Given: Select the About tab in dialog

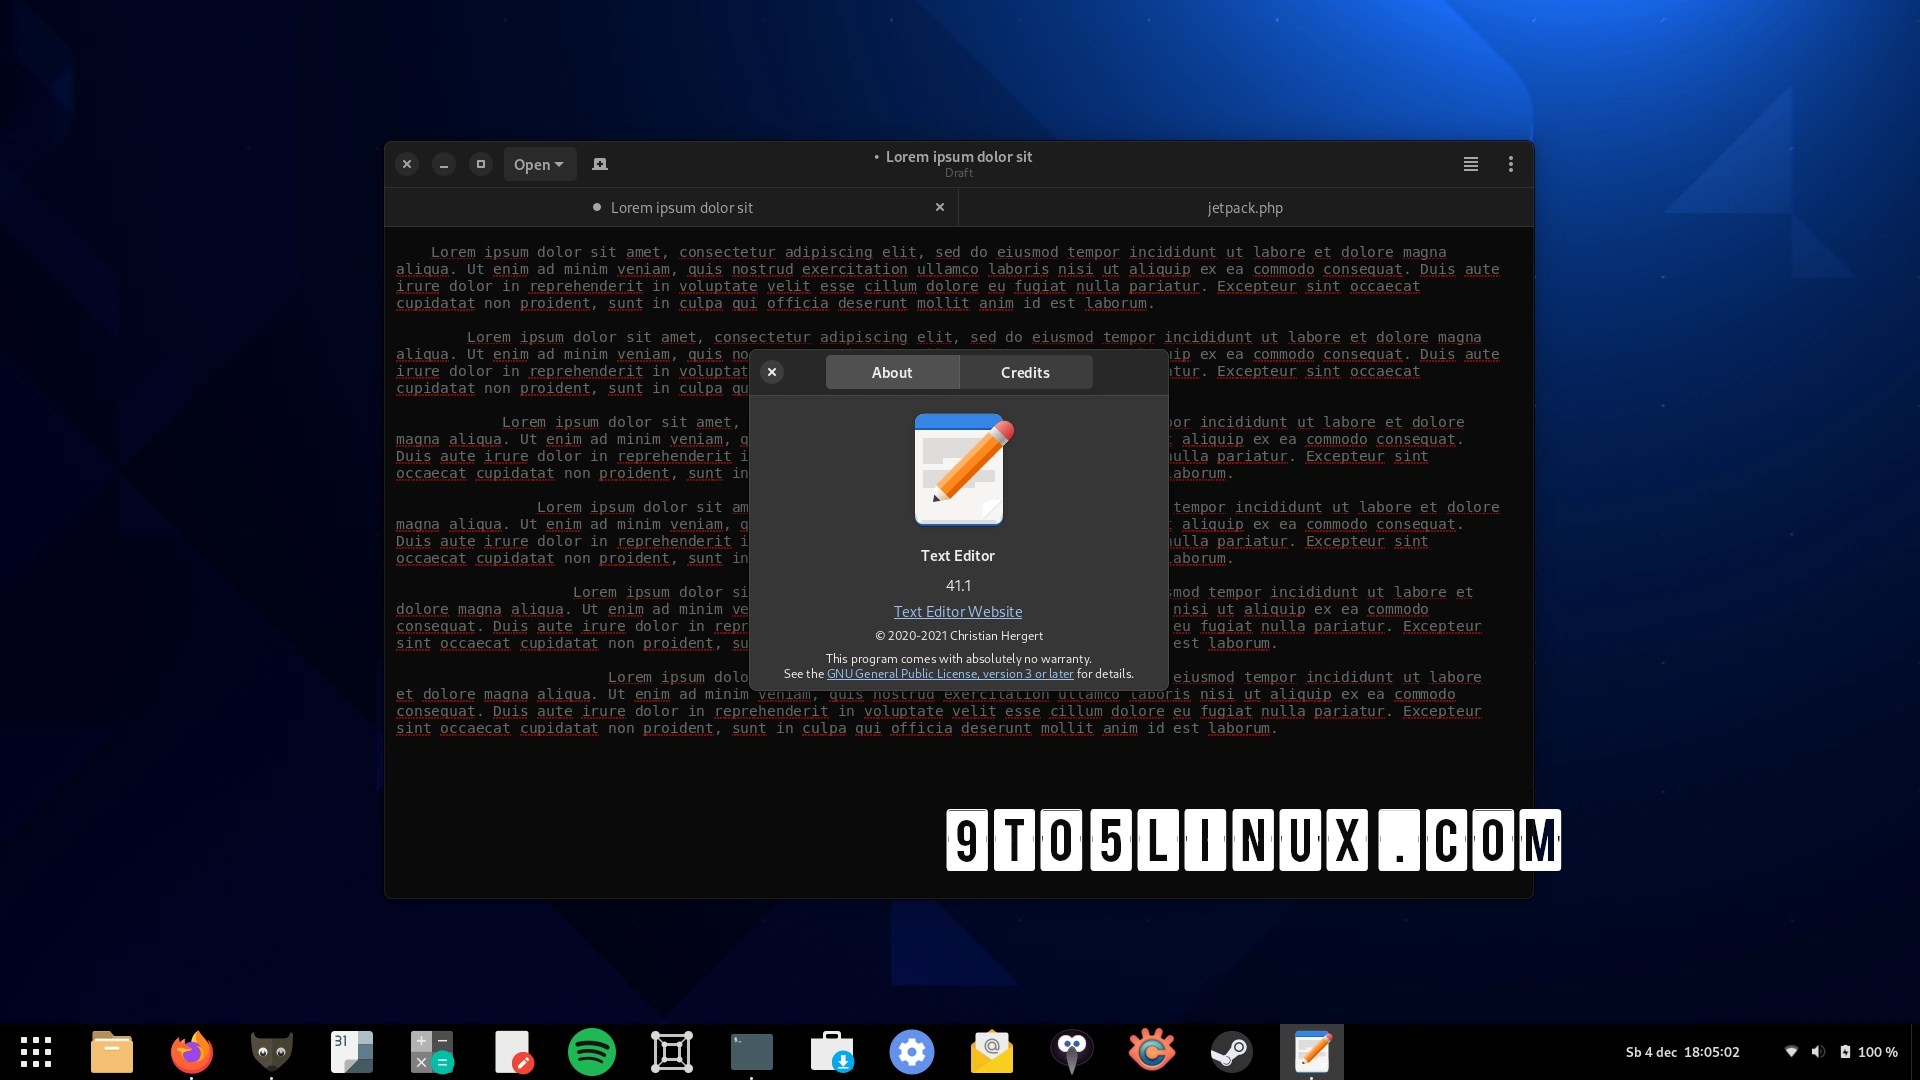Looking at the screenshot, I should point(891,372).
